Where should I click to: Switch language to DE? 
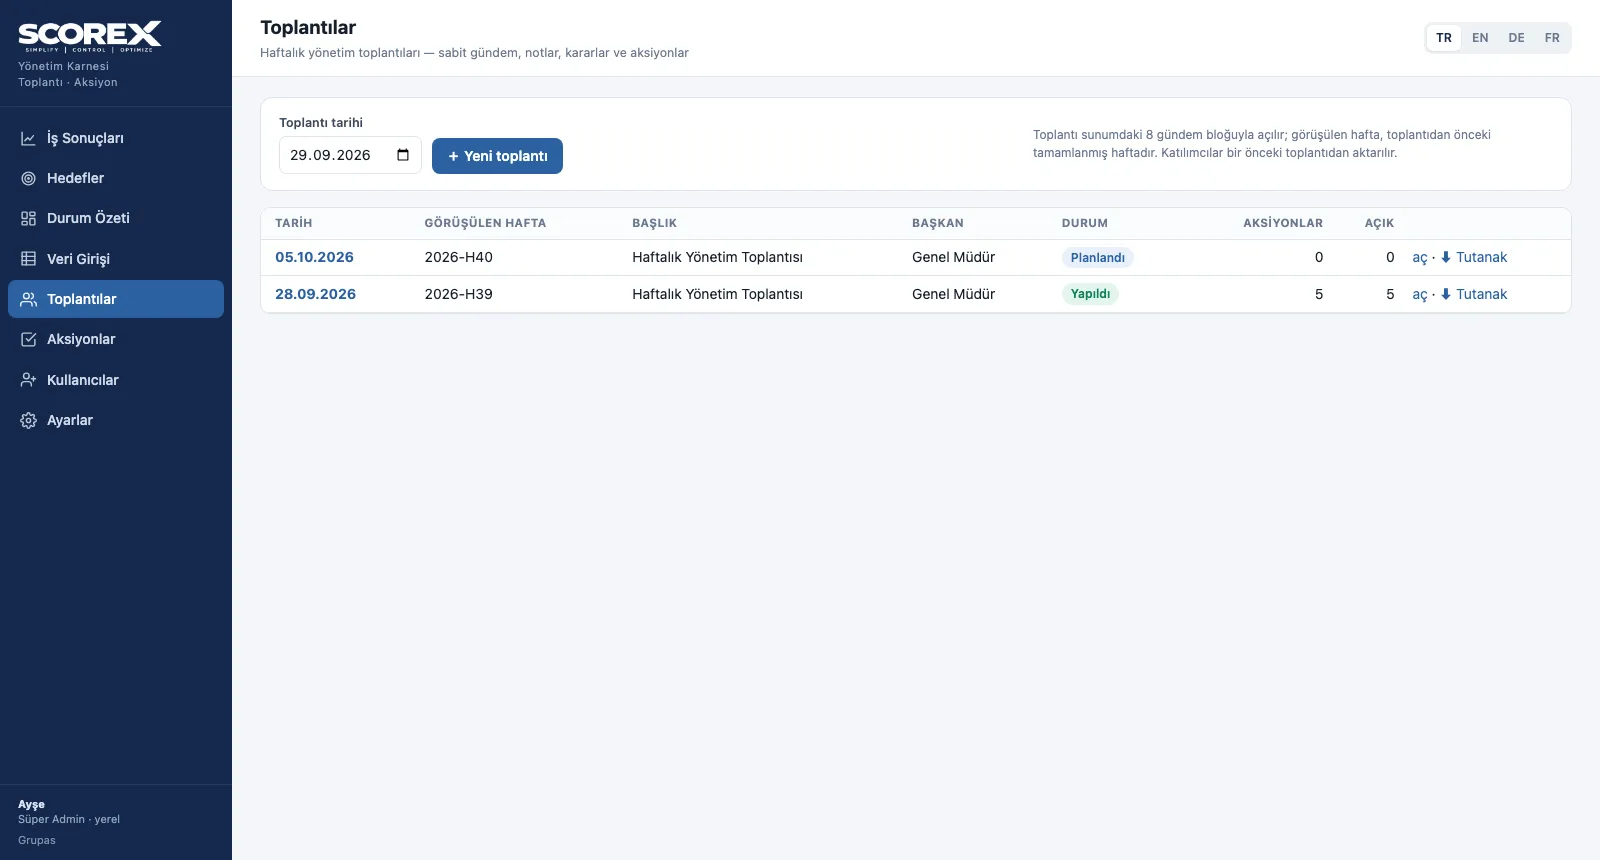(1517, 38)
